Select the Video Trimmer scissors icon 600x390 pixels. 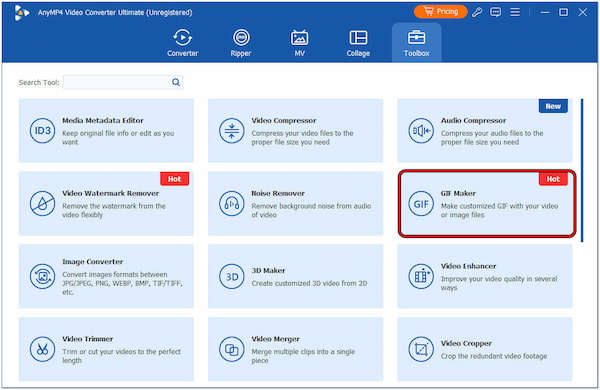point(42,349)
